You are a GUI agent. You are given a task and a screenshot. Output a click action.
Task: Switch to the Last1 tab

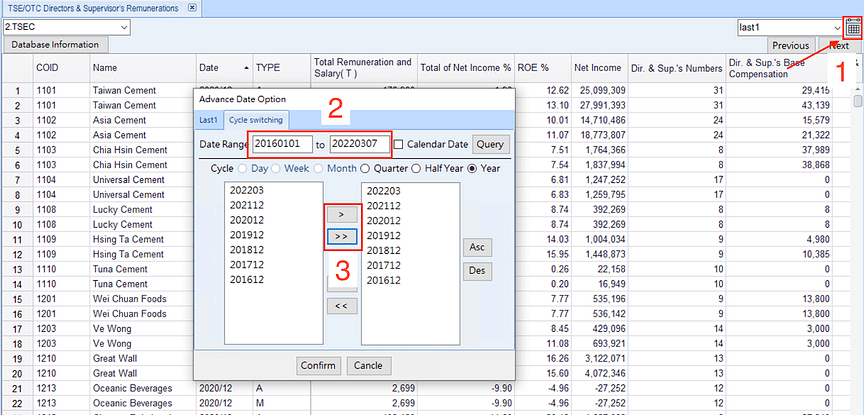click(x=209, y=120)
